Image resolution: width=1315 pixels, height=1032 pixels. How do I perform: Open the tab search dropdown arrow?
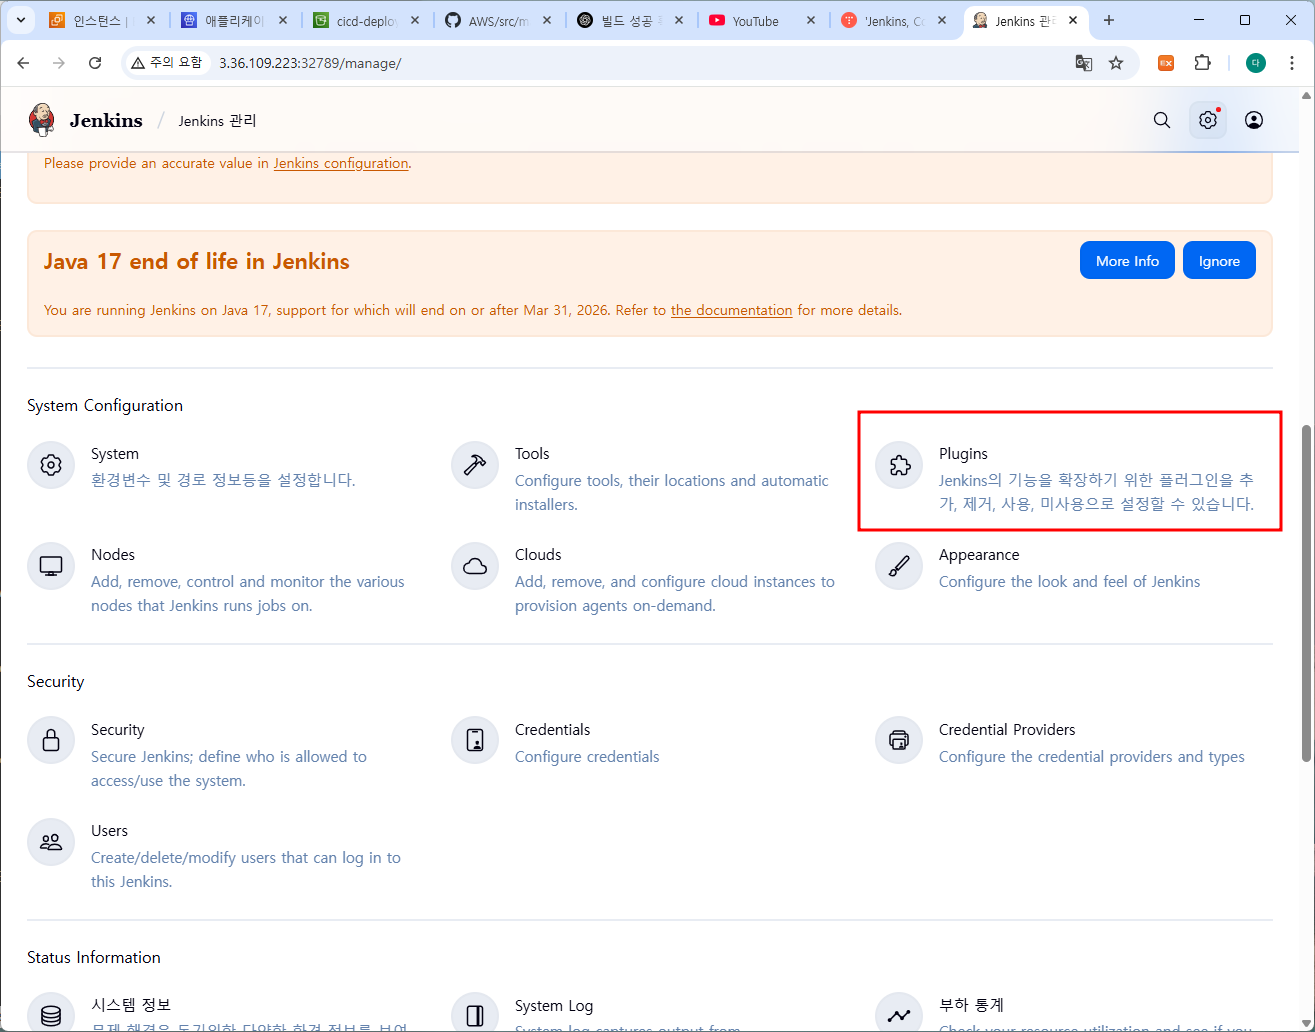coord(20,20)
